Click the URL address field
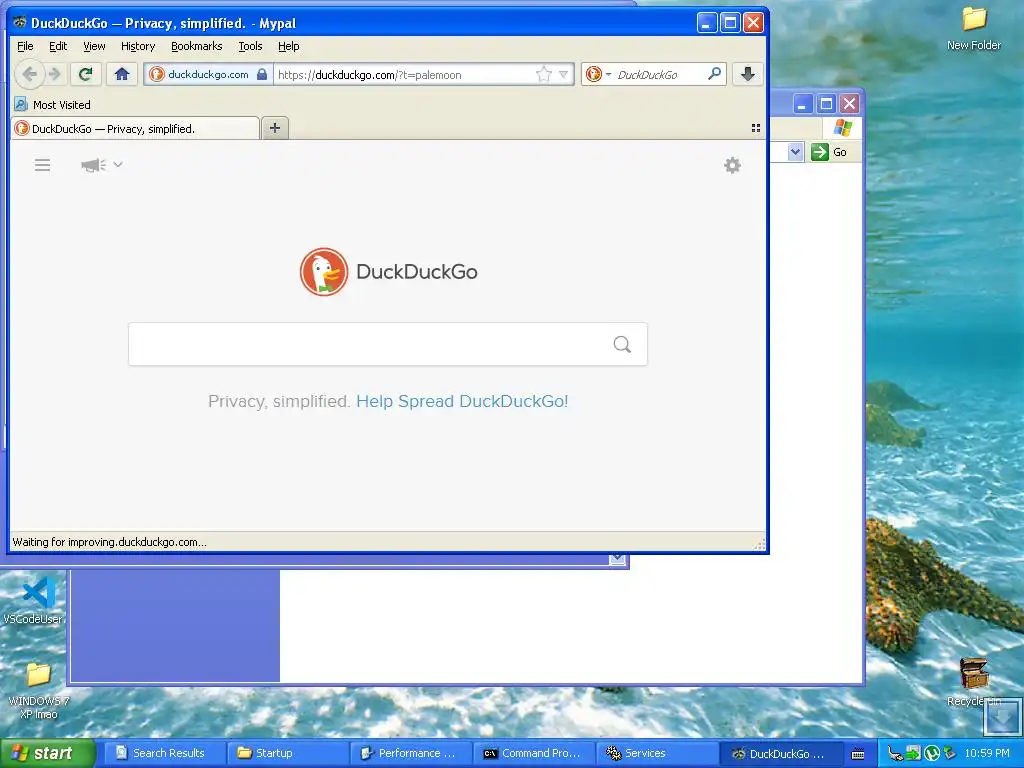Image resolution: width=1024 pixels, height=768 pixels. 404,74
